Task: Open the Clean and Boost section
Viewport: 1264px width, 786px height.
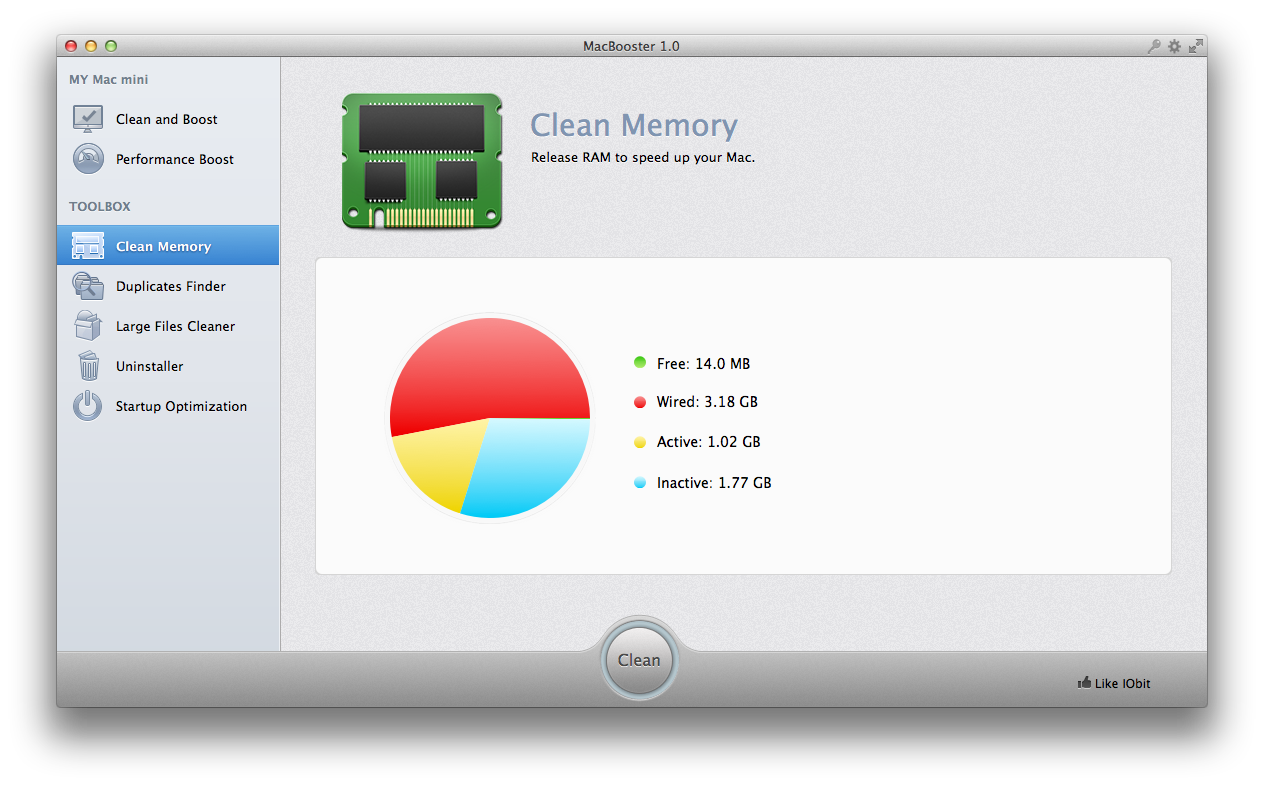Action: coord(168,119)
